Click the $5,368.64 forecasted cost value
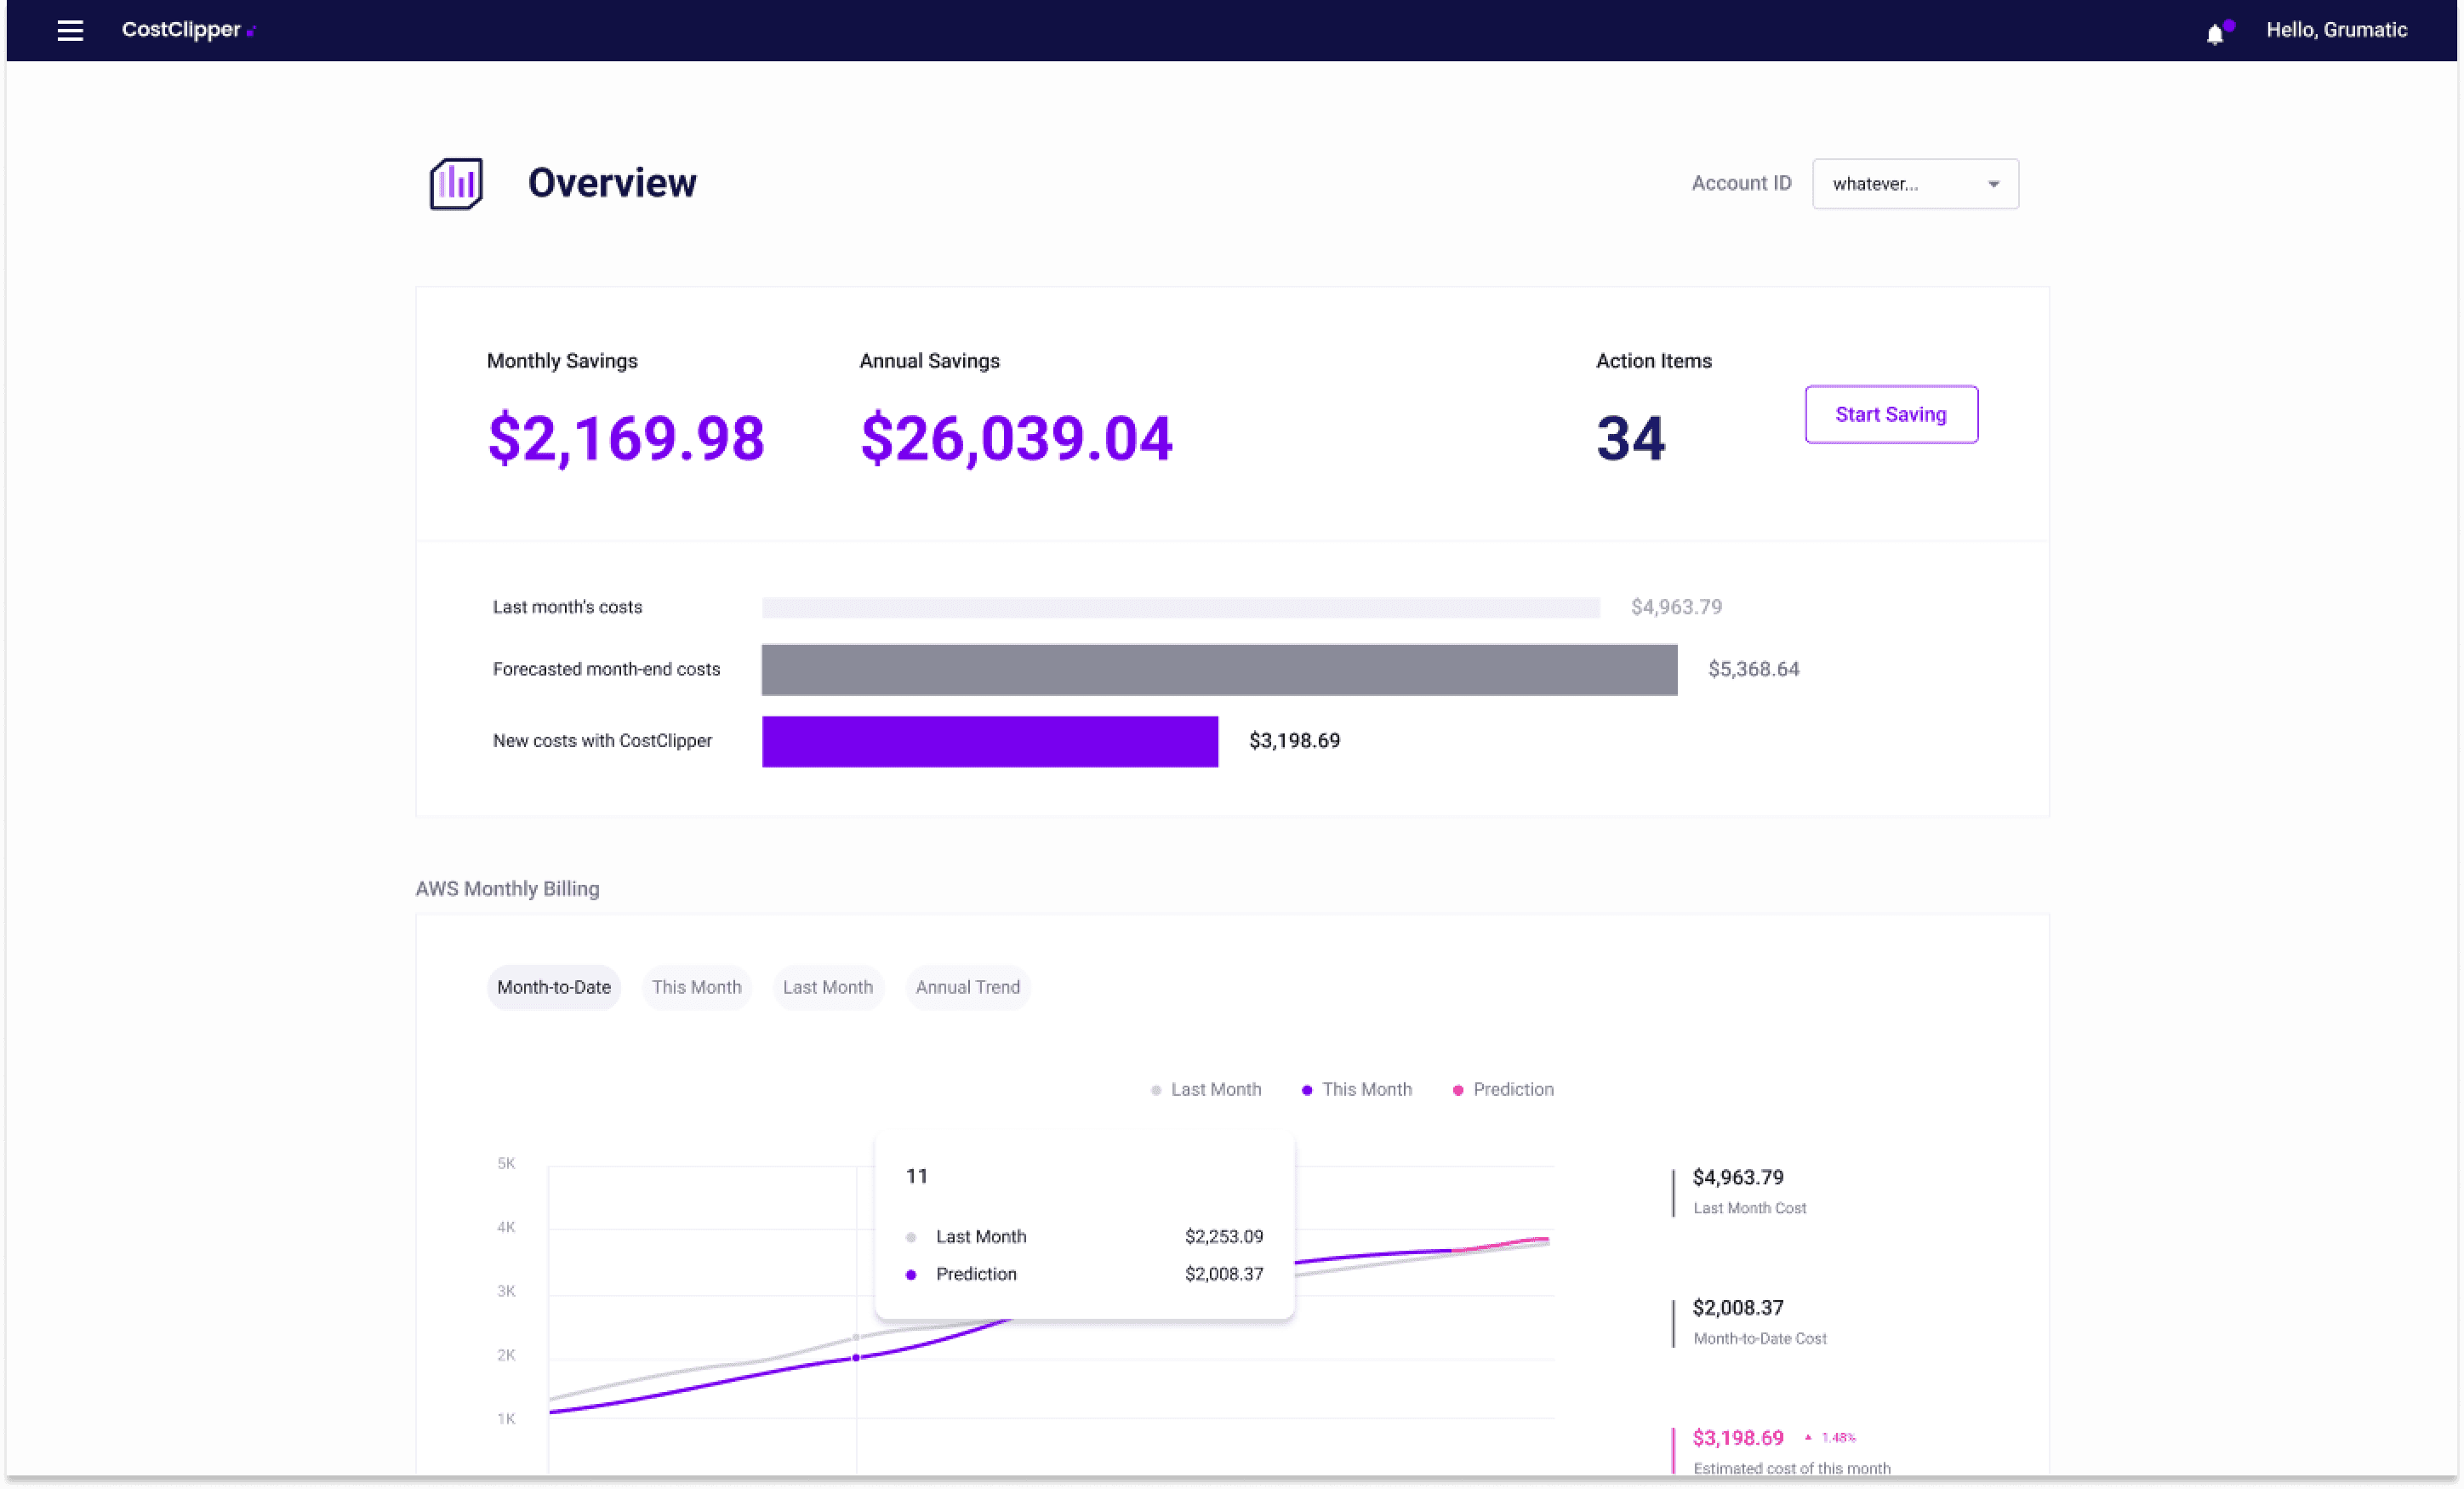The height and width of the screenshot is (1489, 2464). 1753,669
